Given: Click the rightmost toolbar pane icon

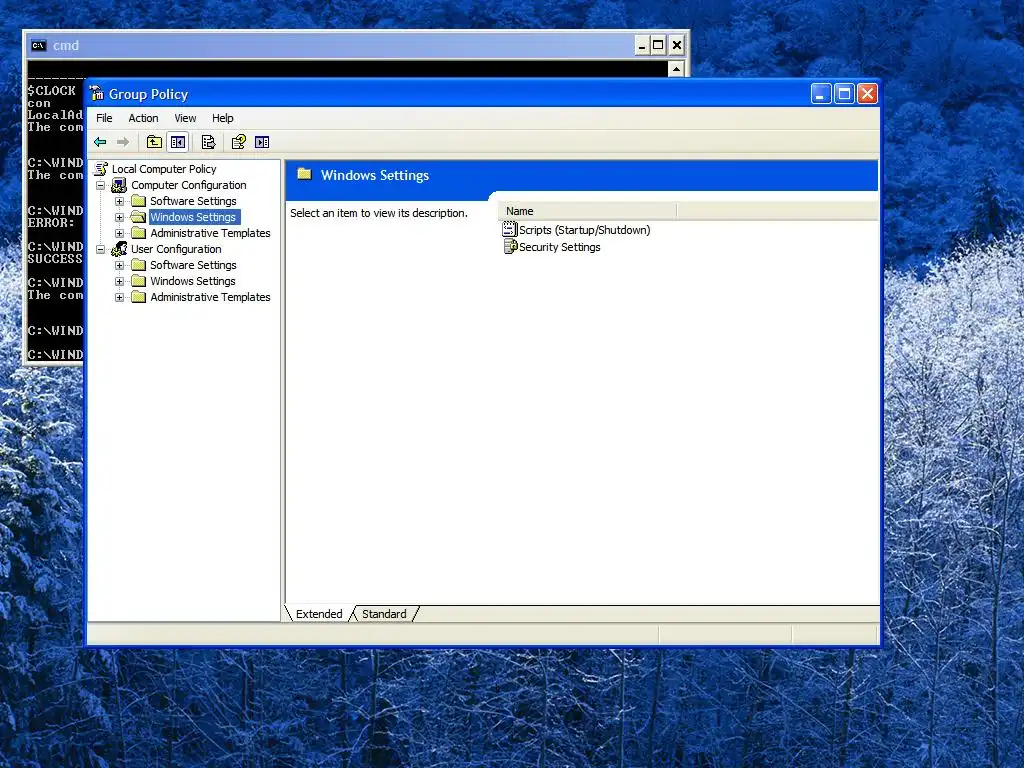Looking at the screenshot, I should pyautogui.click(x=262, y=142).
